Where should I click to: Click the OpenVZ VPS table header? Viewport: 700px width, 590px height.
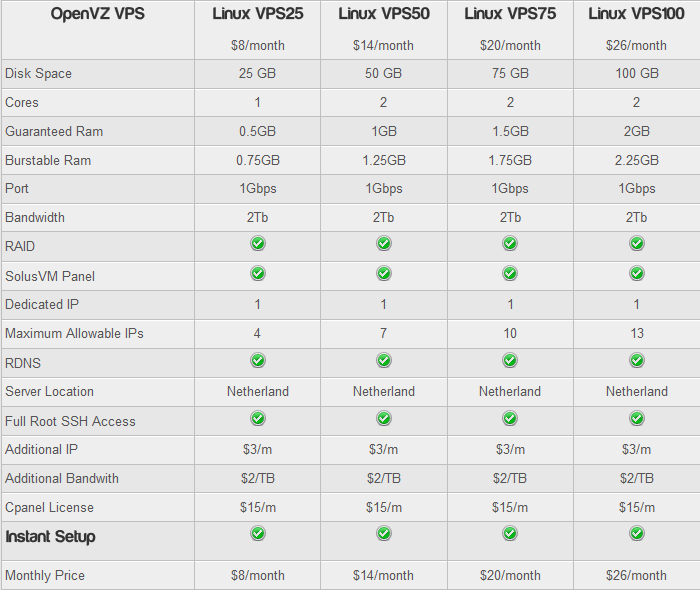pyautogui.click(x=98, y=14)
